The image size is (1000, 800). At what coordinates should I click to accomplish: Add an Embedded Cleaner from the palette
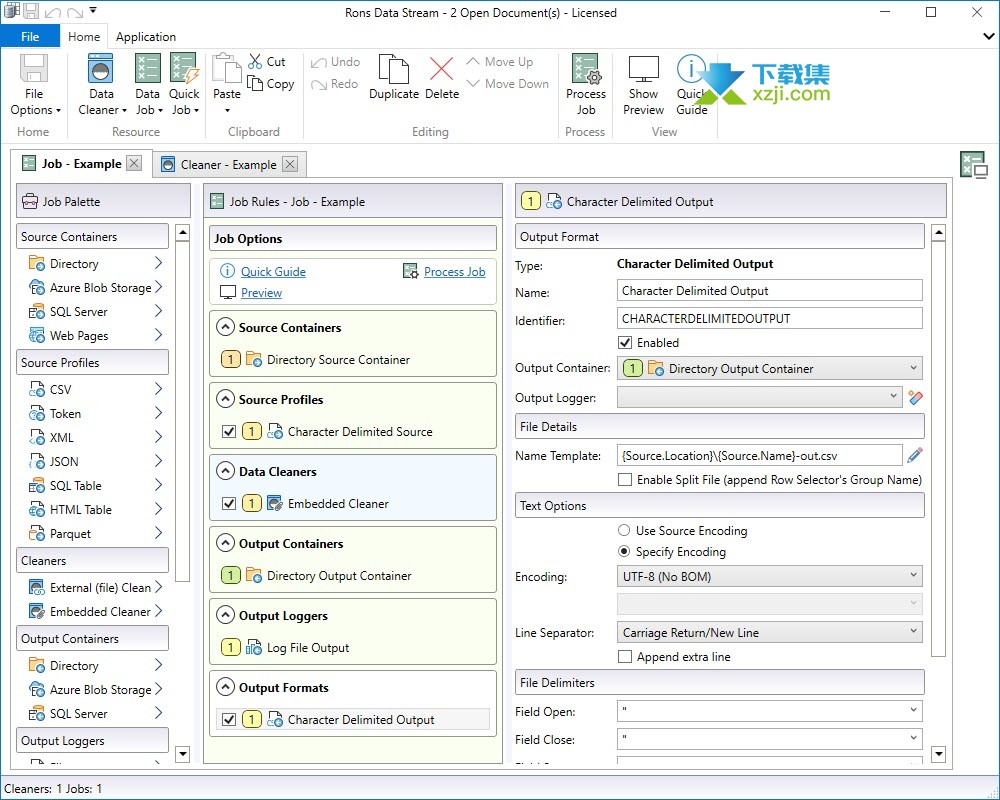(96, 611)
